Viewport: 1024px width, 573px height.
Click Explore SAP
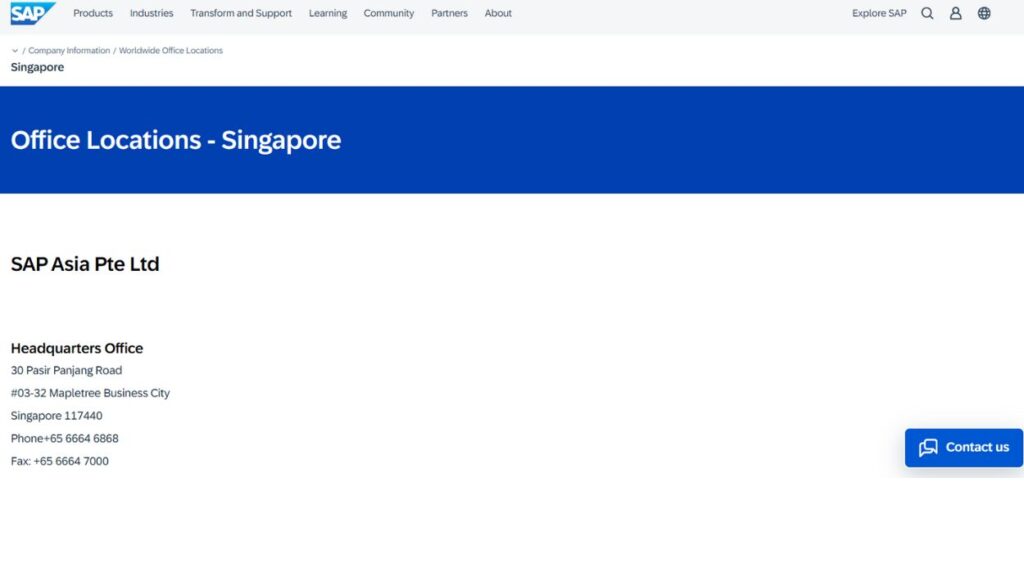(x=879, y=13)
